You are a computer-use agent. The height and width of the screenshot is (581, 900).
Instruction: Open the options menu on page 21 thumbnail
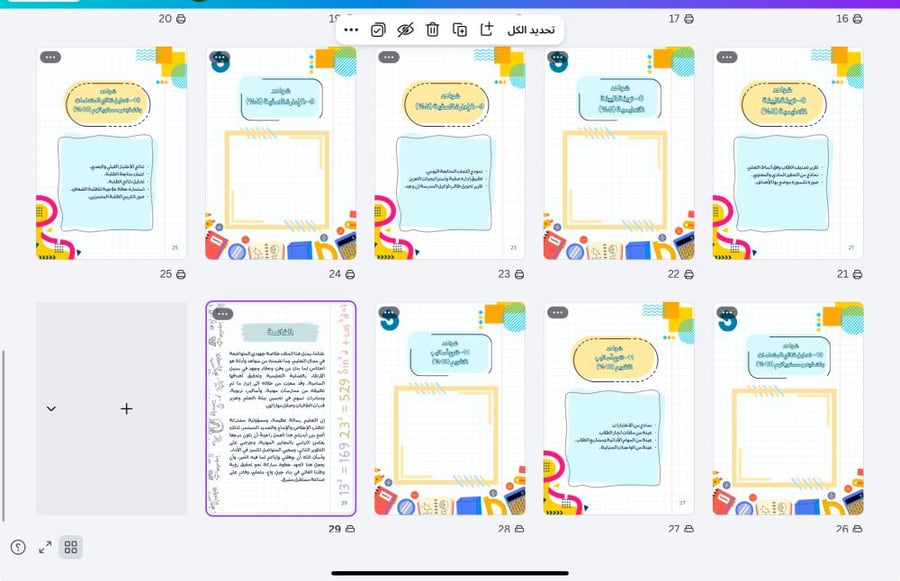click(727, 57)
